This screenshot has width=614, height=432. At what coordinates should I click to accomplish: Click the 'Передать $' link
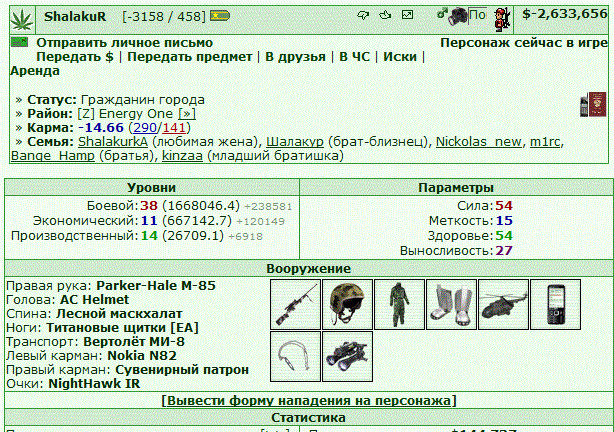coord(75,57)
